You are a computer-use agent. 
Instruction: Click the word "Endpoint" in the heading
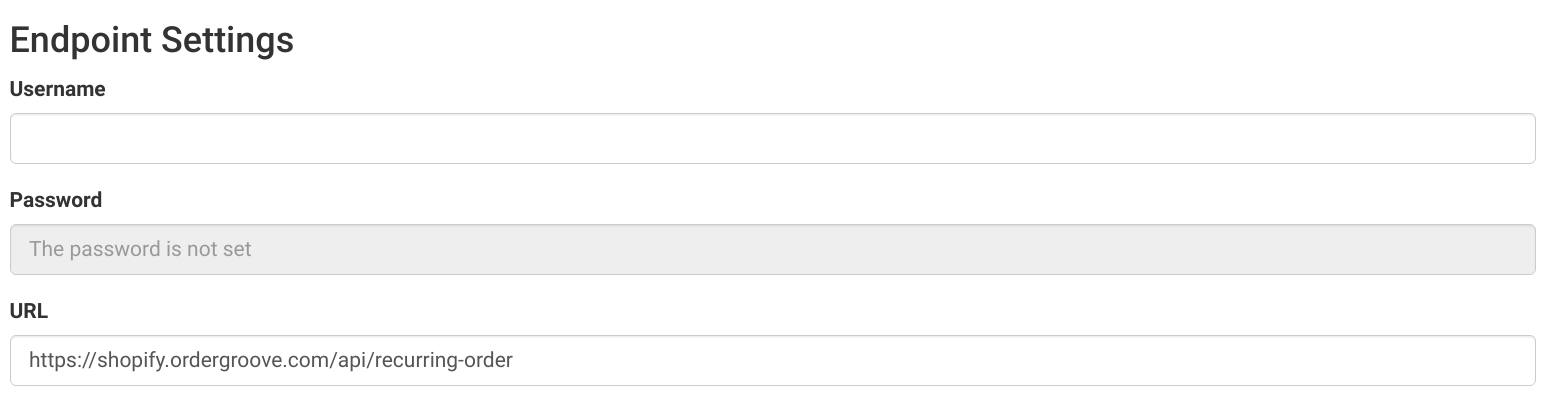point(80,40)
